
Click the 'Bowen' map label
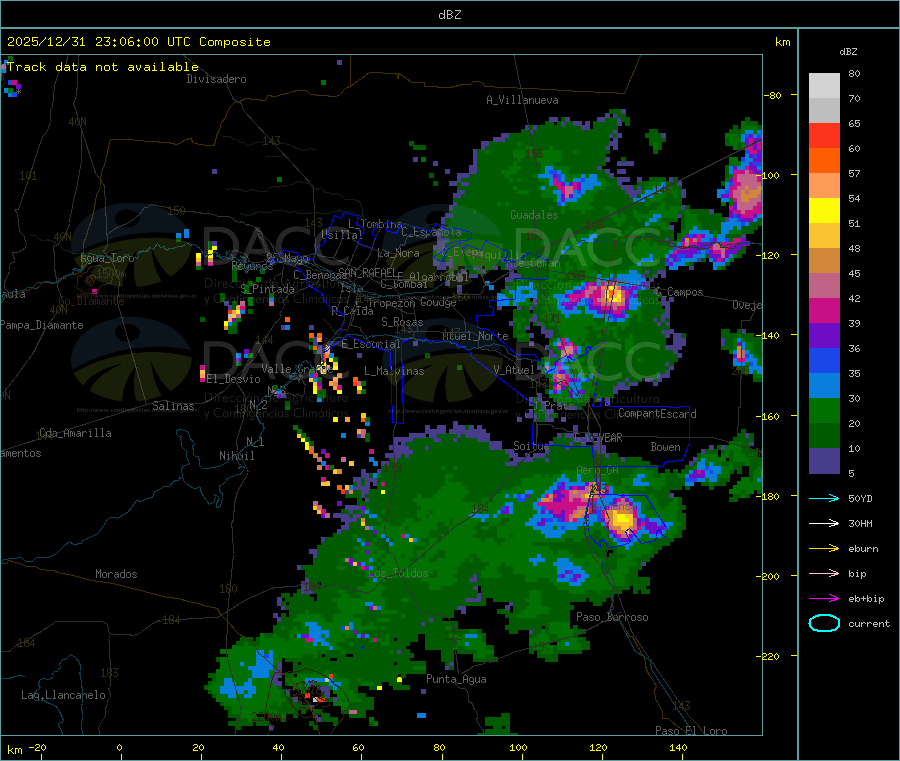(x=665, y=446)
